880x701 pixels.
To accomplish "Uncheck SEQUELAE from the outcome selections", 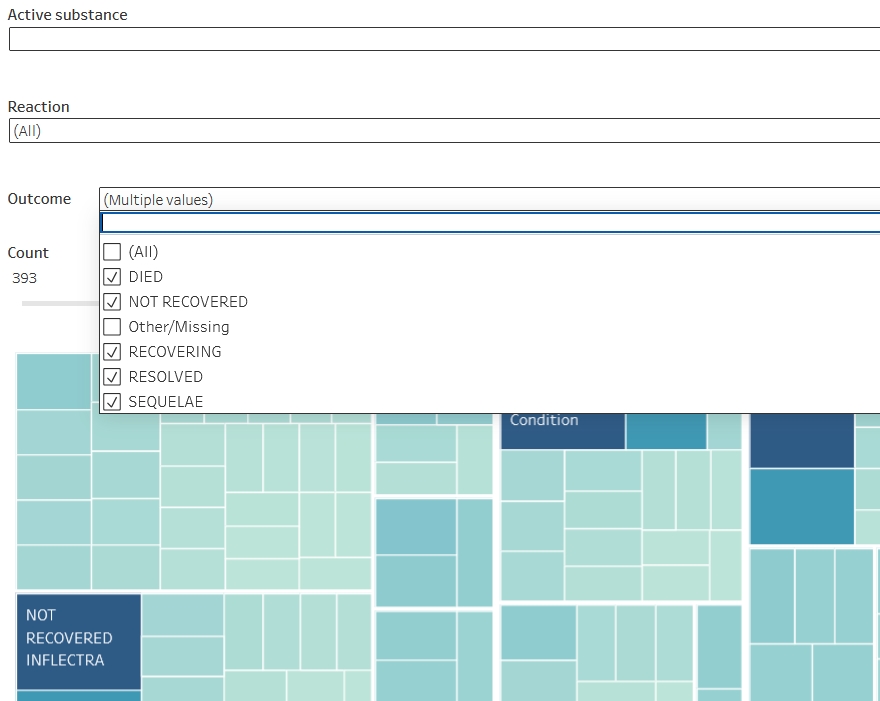I will coord(112,402).
